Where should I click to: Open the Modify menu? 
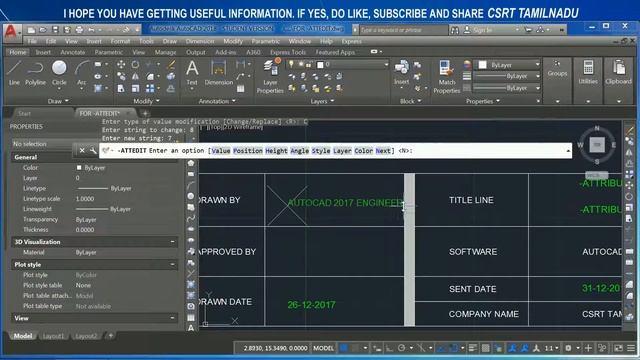coord(233,41)
